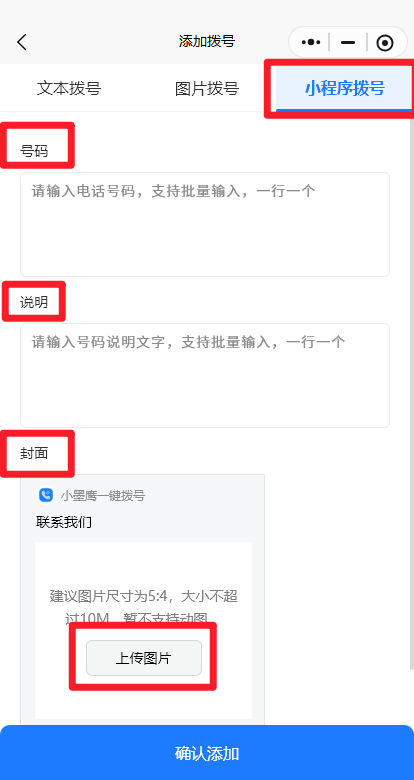Click the 上传图片 button
414x780 pixels.
coord(144,658)
